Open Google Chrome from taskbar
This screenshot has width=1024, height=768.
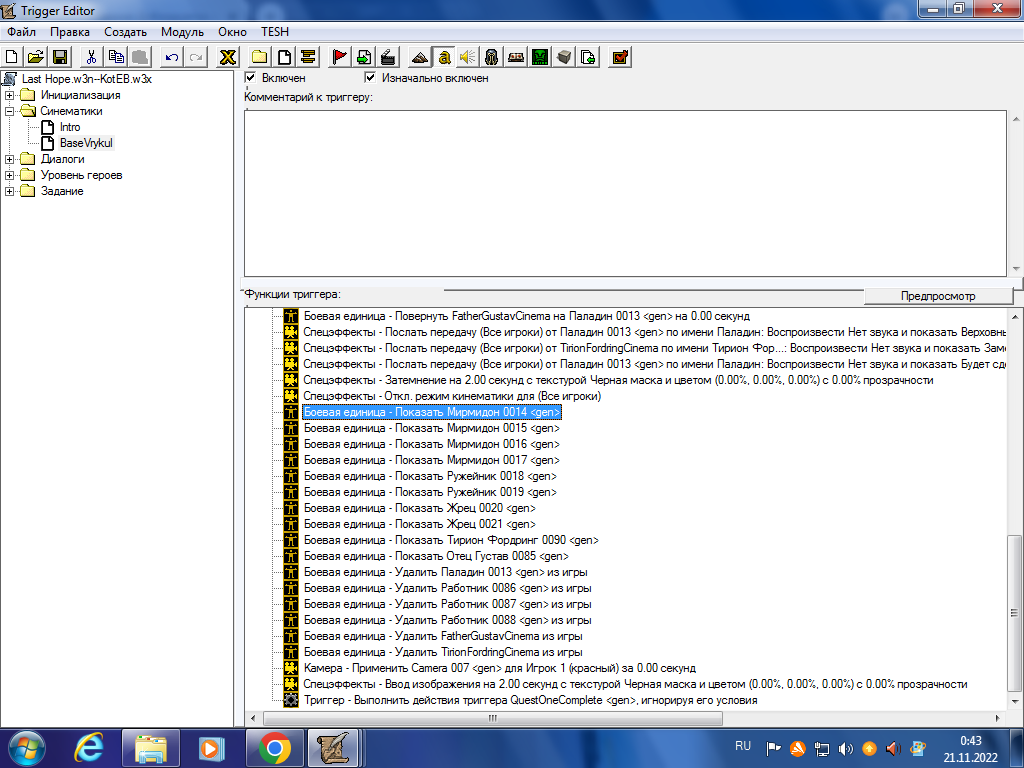274,748
